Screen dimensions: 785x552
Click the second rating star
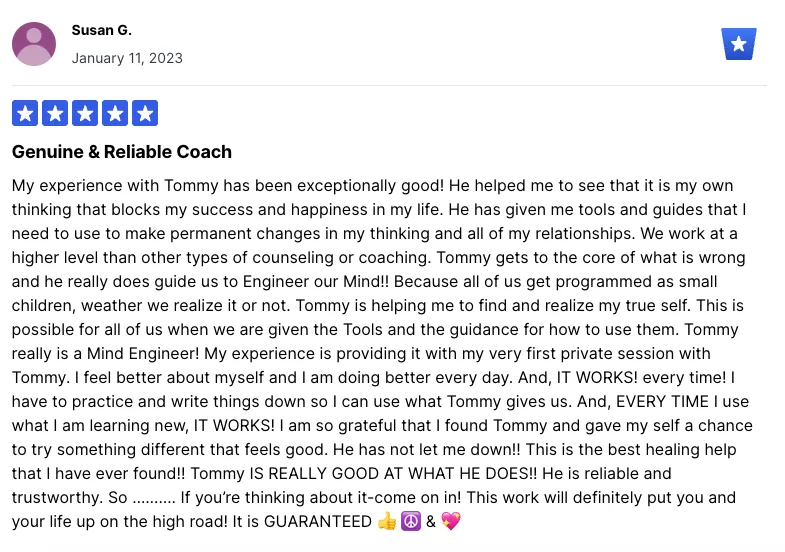(55, 113)
